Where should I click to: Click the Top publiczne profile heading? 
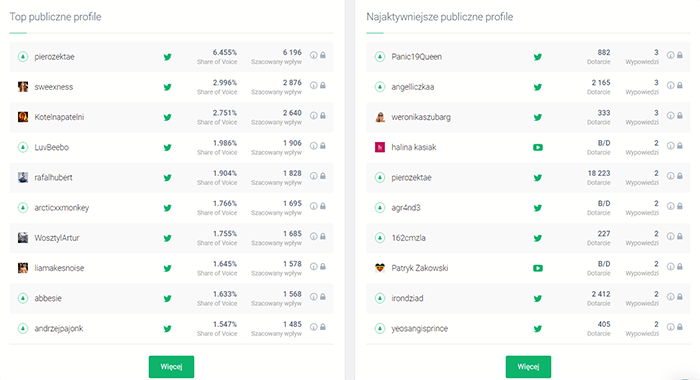coord(55,17)
